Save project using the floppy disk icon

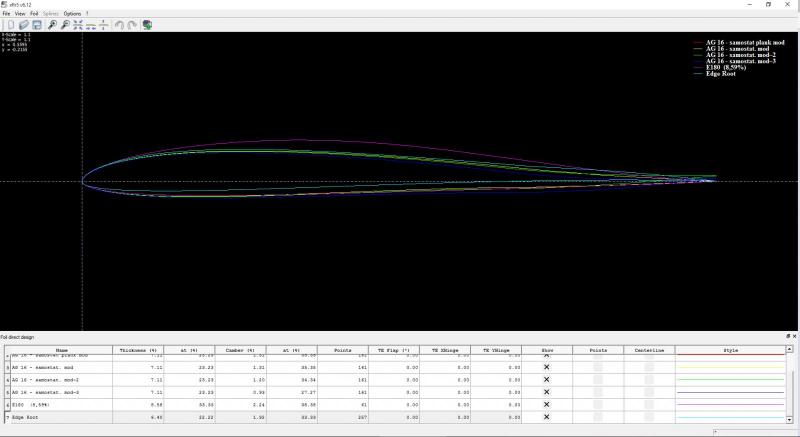coord(37,24)
